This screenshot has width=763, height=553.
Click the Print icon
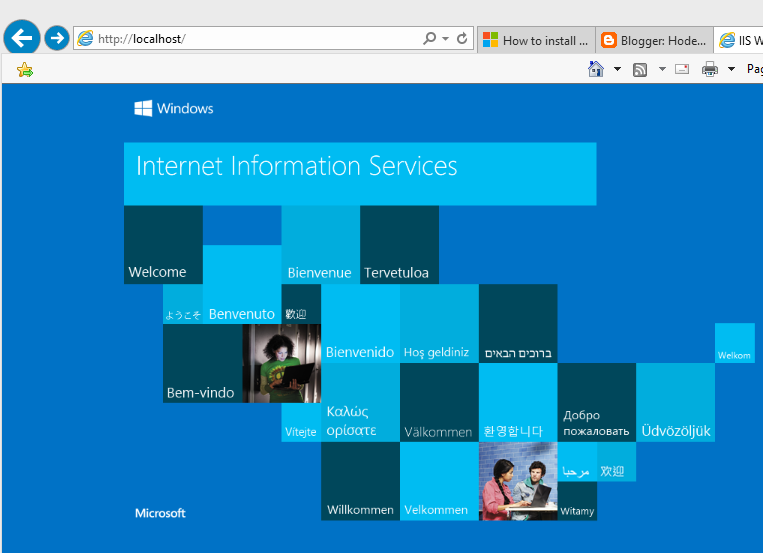709,69
